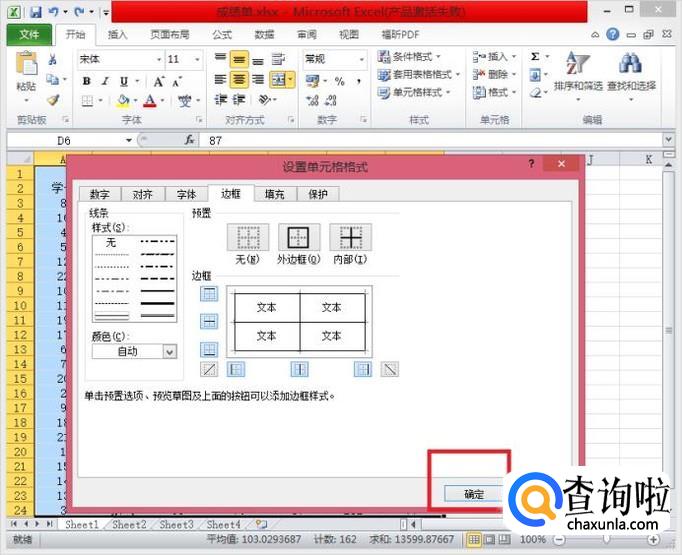Open the 文件 file menu tab
The image size is (682, 555).
pos(29,34)
